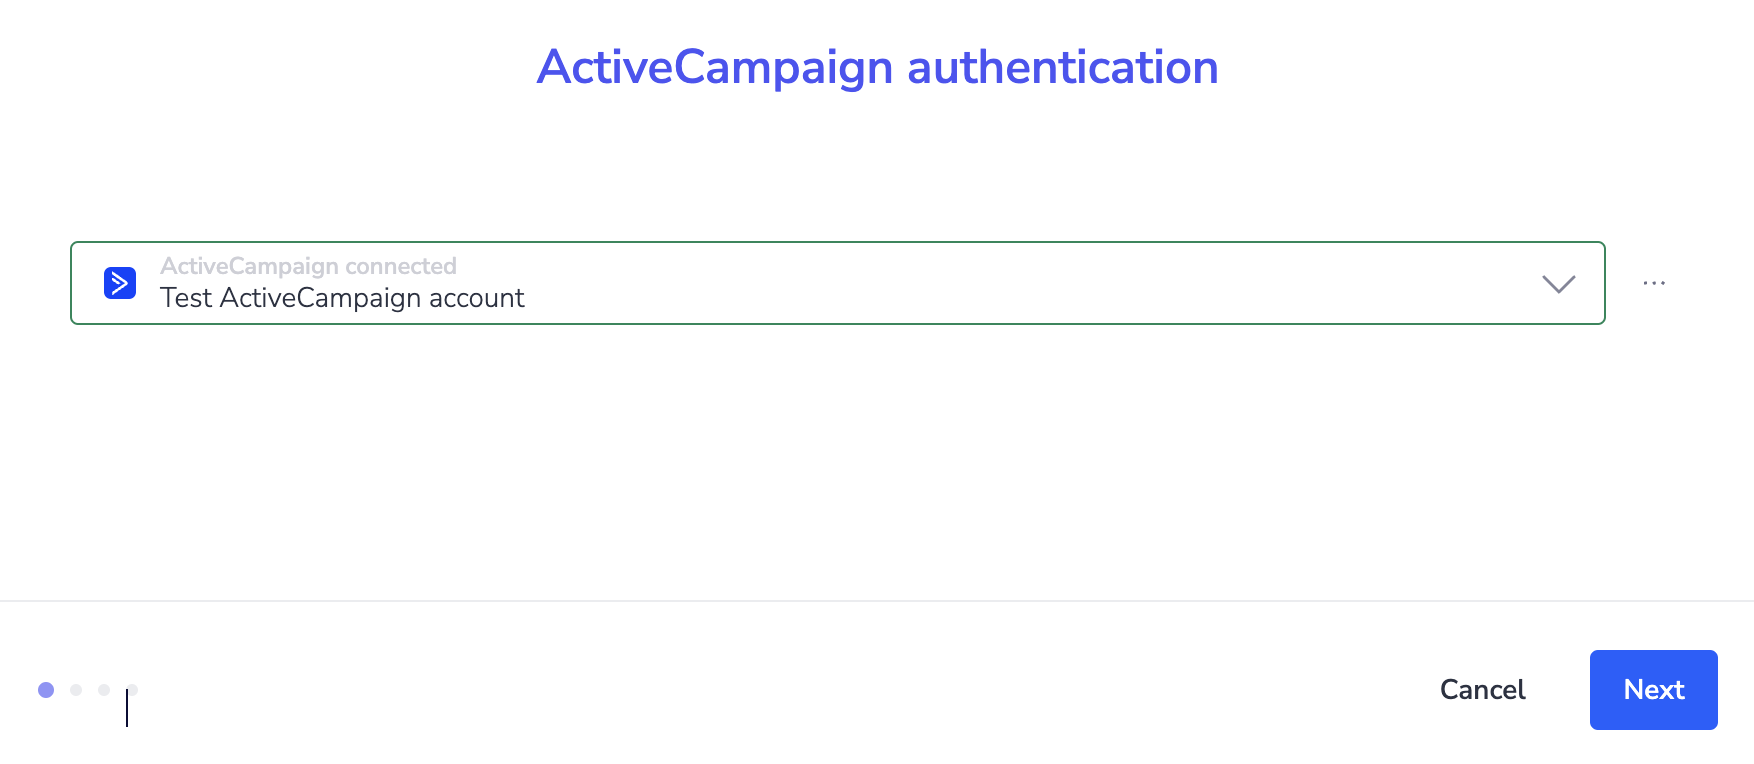Select the fourth step indicator dot
This screenshot has width=1754, height=764.
pyautogui.click(x=132, y=690)
